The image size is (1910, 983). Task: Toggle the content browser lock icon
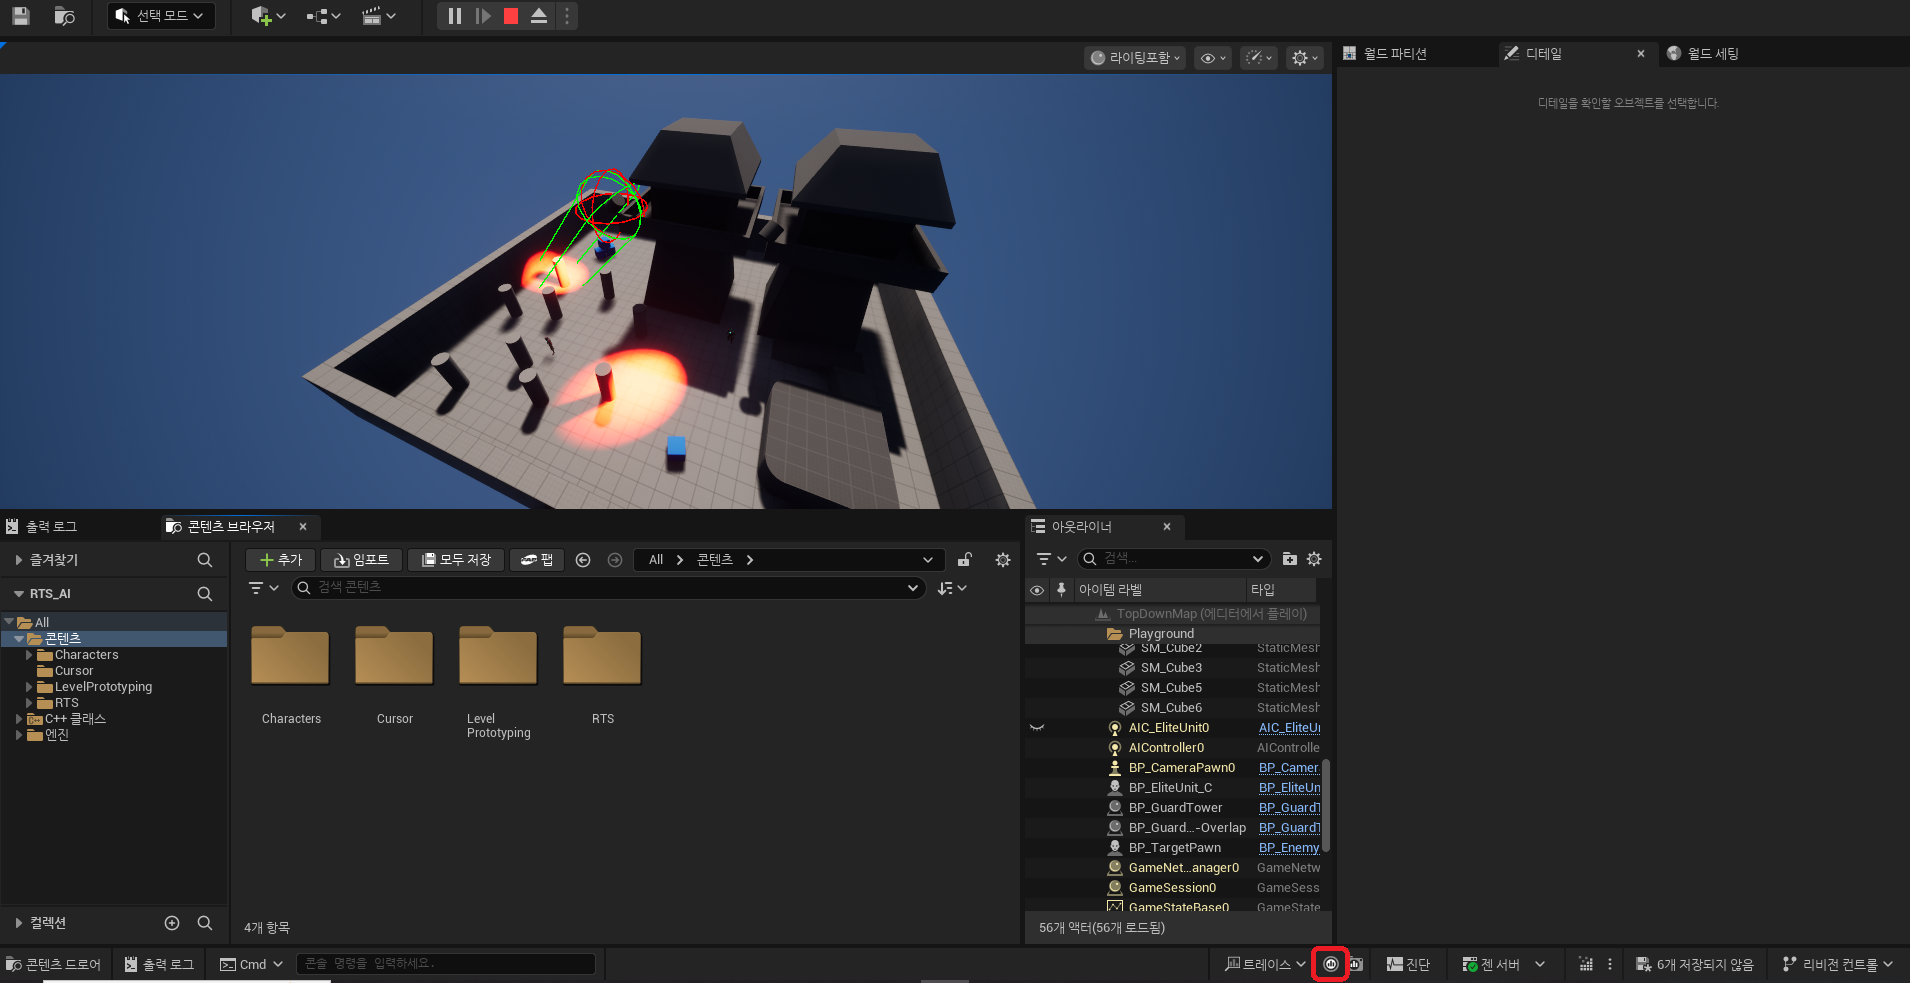965,560
